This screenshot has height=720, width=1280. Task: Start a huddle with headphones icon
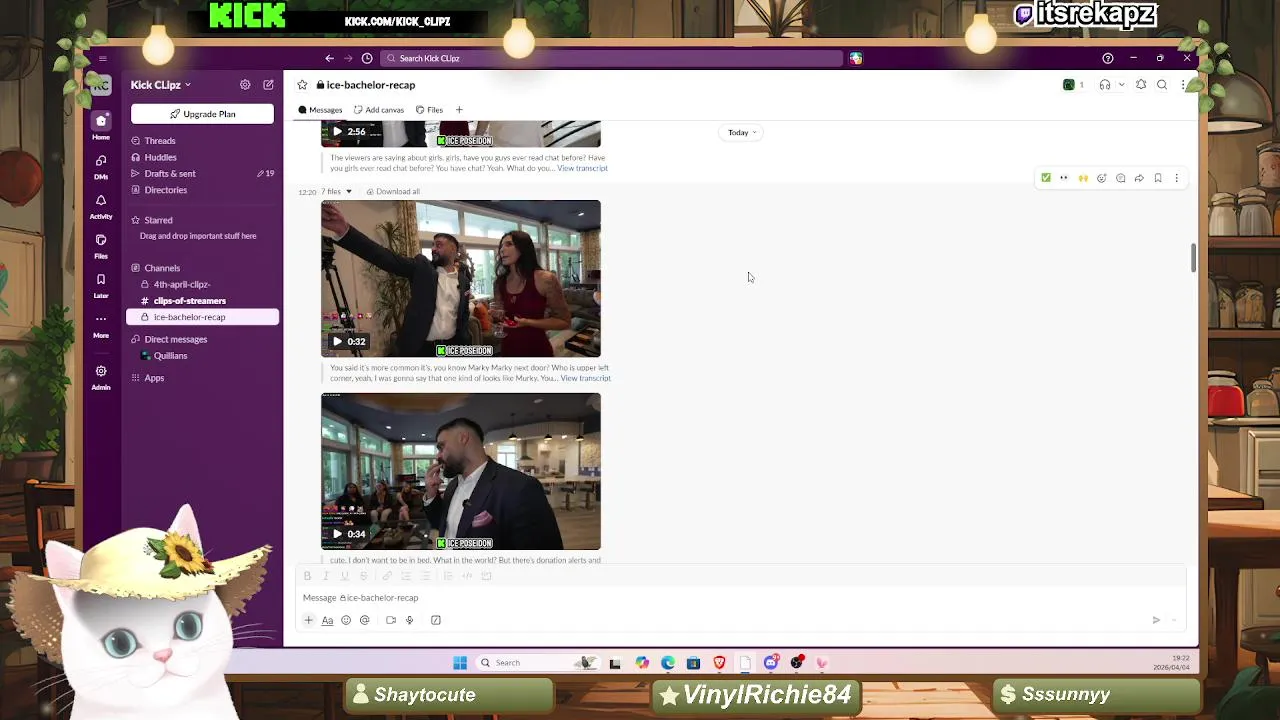click(x=1105, y=85)
